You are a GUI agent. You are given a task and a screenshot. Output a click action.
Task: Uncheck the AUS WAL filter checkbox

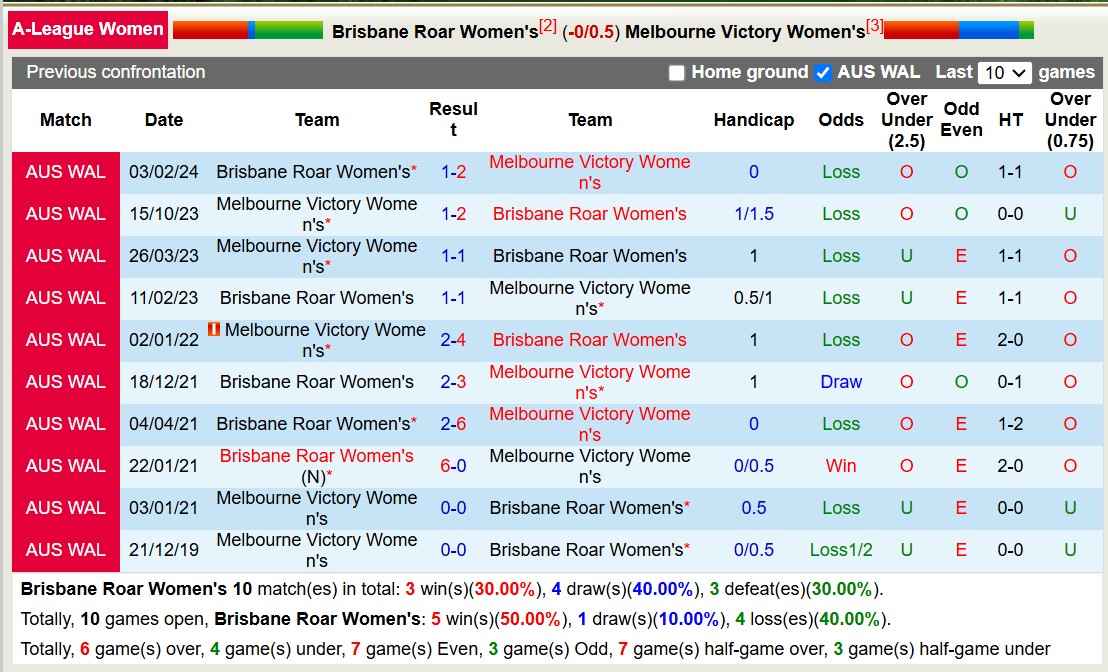[x=824, y=72]
